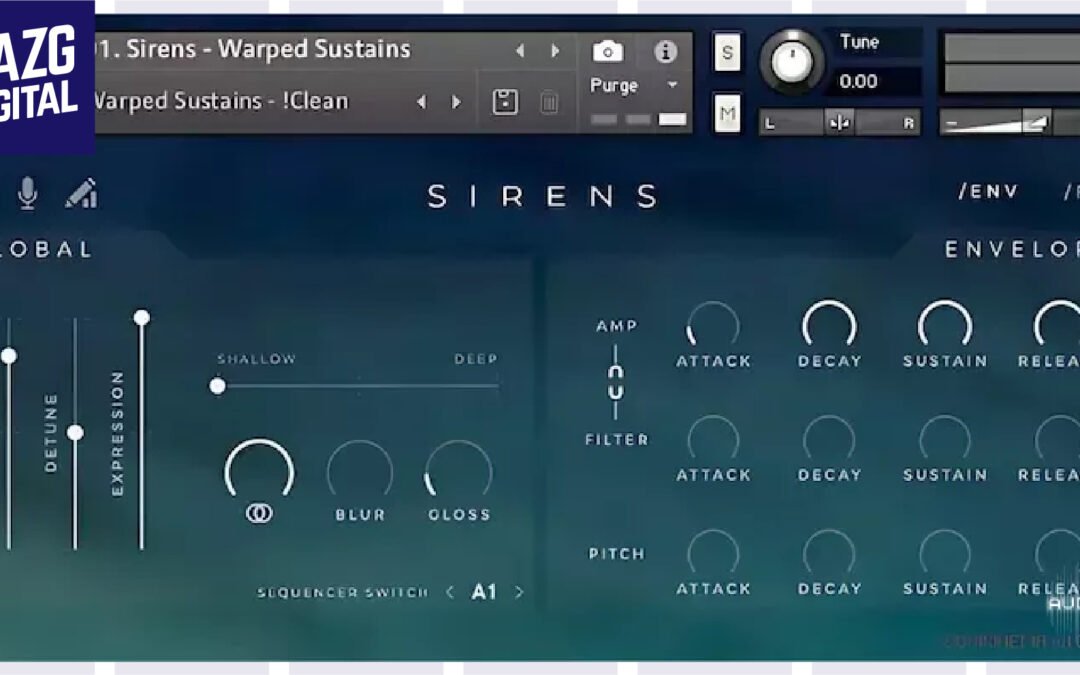Screen dimensions: 1080x675
Task: Click the instrument name Sirens - Warped Sustains
Action: (x=268, y=50)
